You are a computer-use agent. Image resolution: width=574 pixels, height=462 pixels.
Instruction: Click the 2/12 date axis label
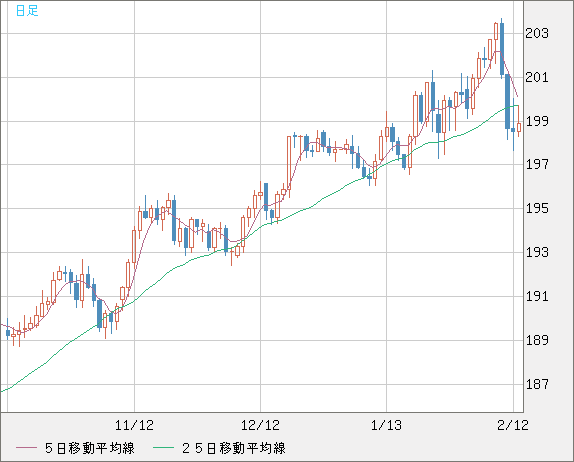point(513,425)
